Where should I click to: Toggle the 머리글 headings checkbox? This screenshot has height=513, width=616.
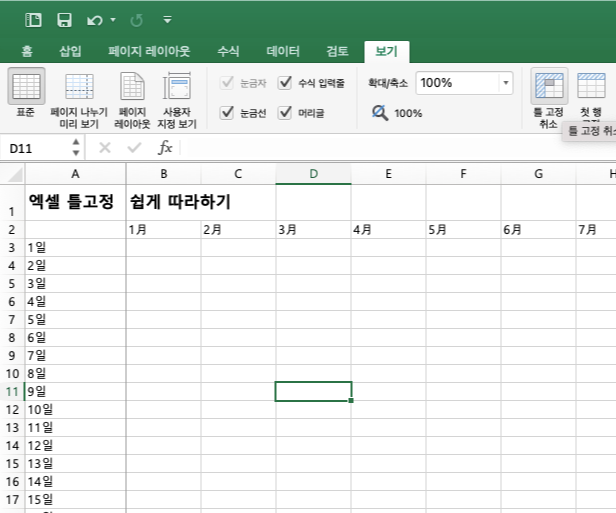pos(285,113)
